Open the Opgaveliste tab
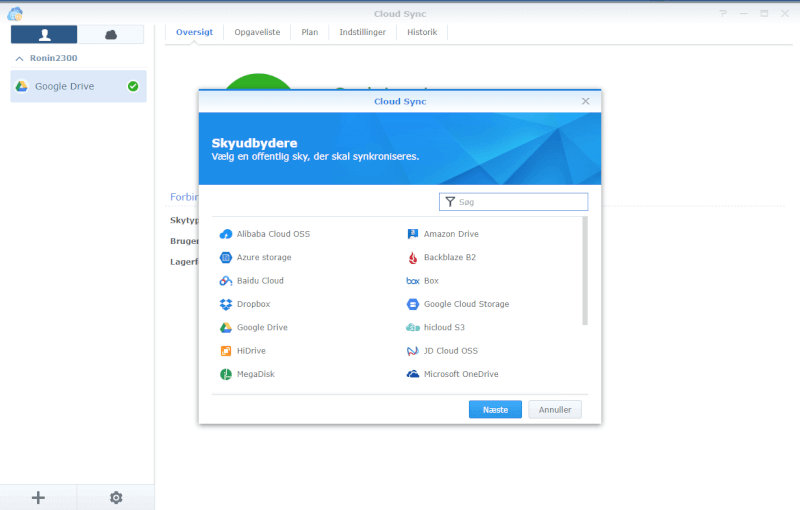 pos(257,32)
